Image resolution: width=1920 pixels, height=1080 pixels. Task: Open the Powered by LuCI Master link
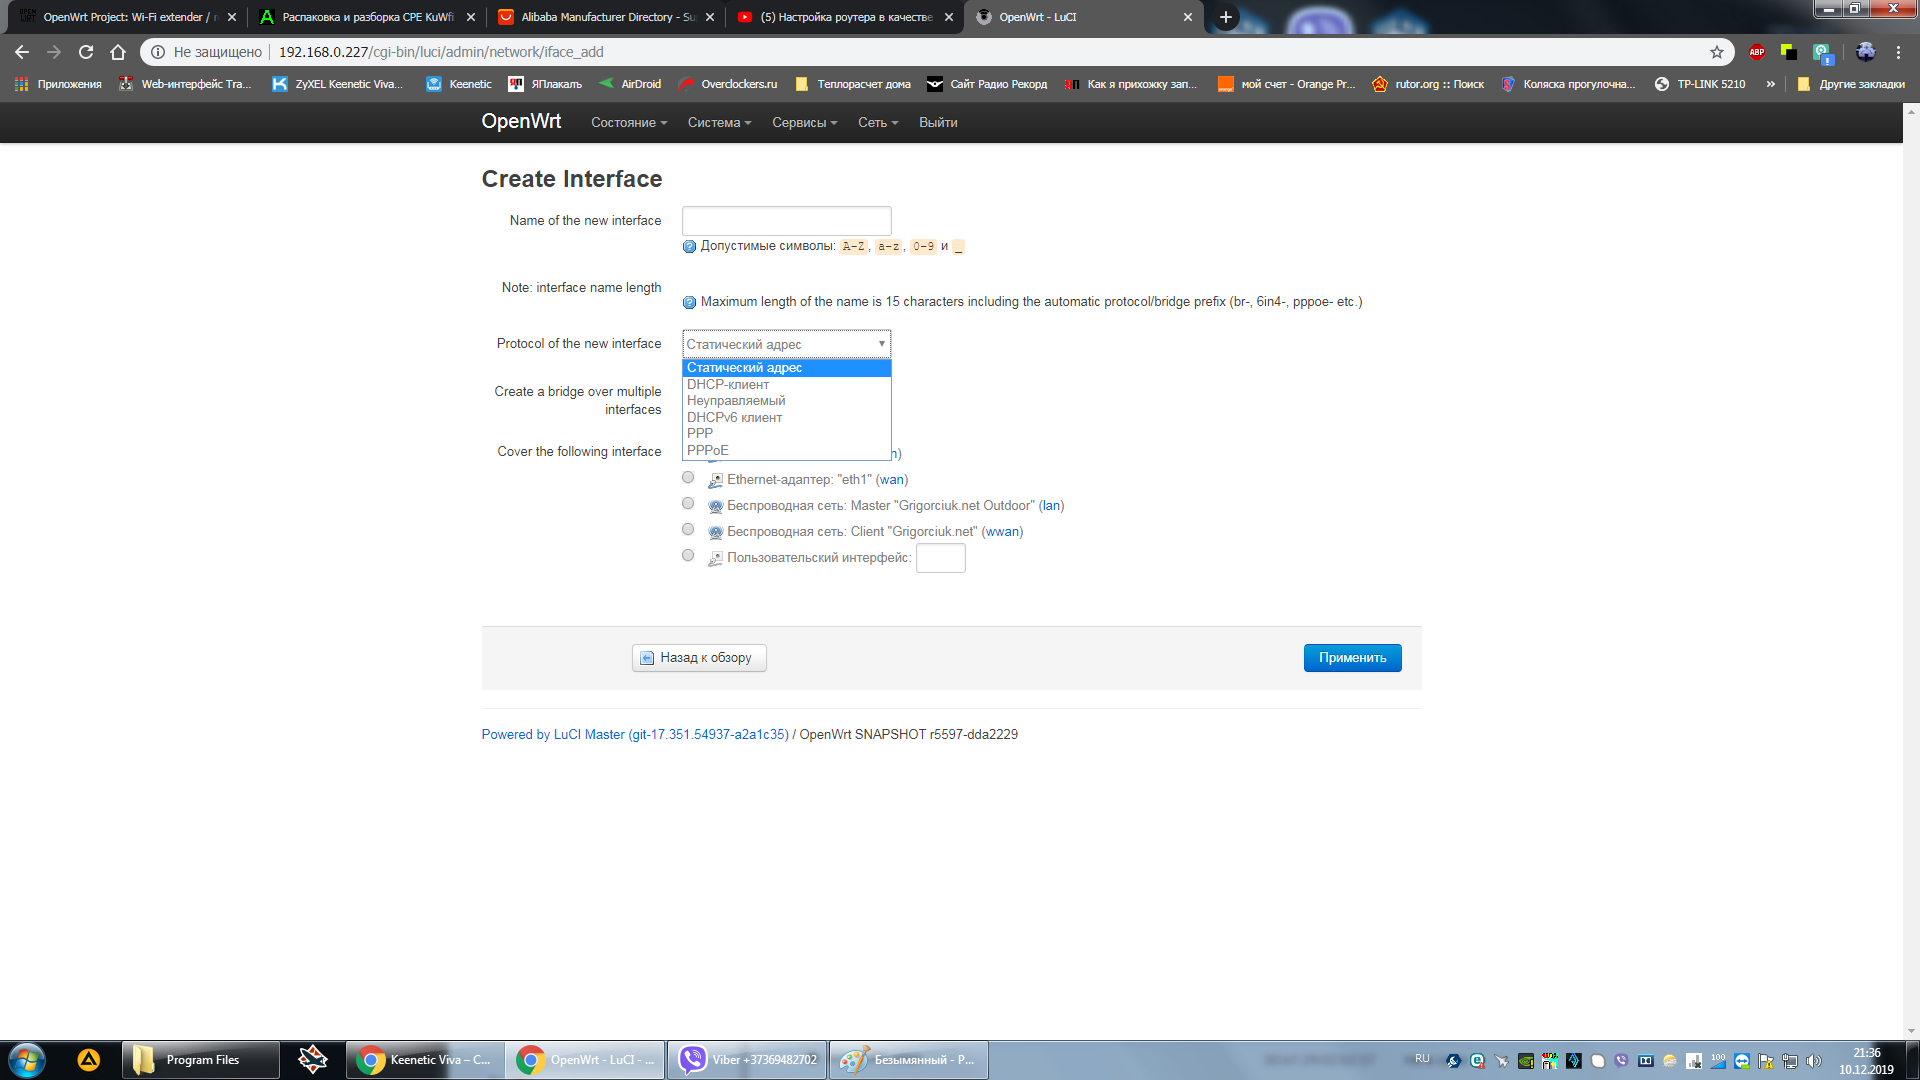pos(634,734)
